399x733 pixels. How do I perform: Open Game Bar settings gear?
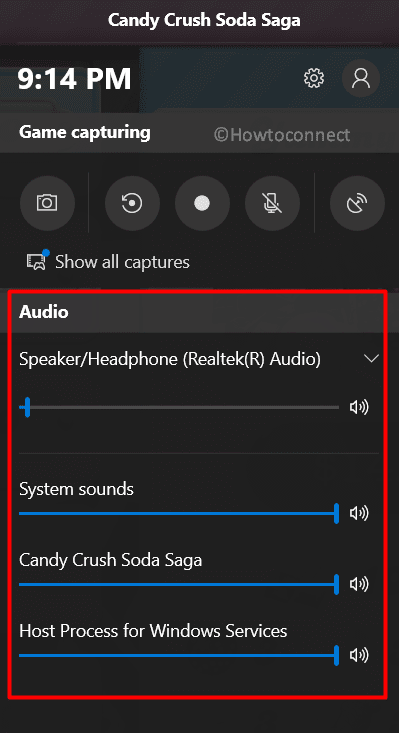(314, 78)
